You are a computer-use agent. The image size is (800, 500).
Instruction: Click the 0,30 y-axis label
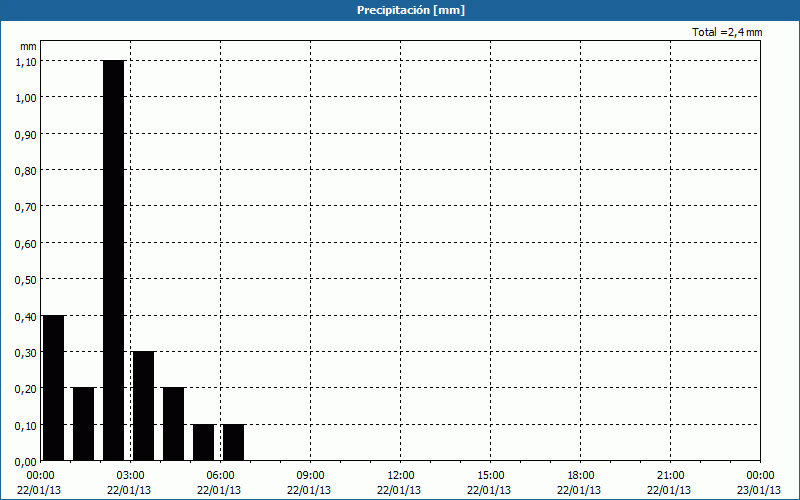tap(26, 353)
